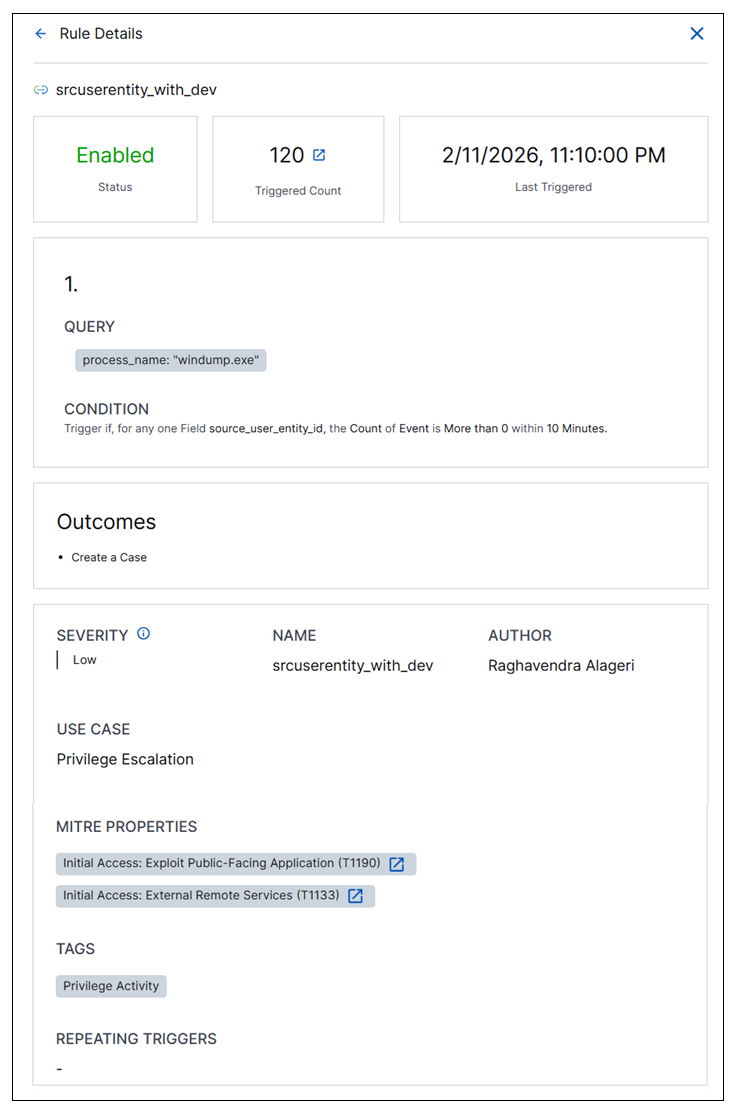Click the Low severity color bar
Image resolution: width=733 pixels, height=1110 pixels.
tap(58, 660)
